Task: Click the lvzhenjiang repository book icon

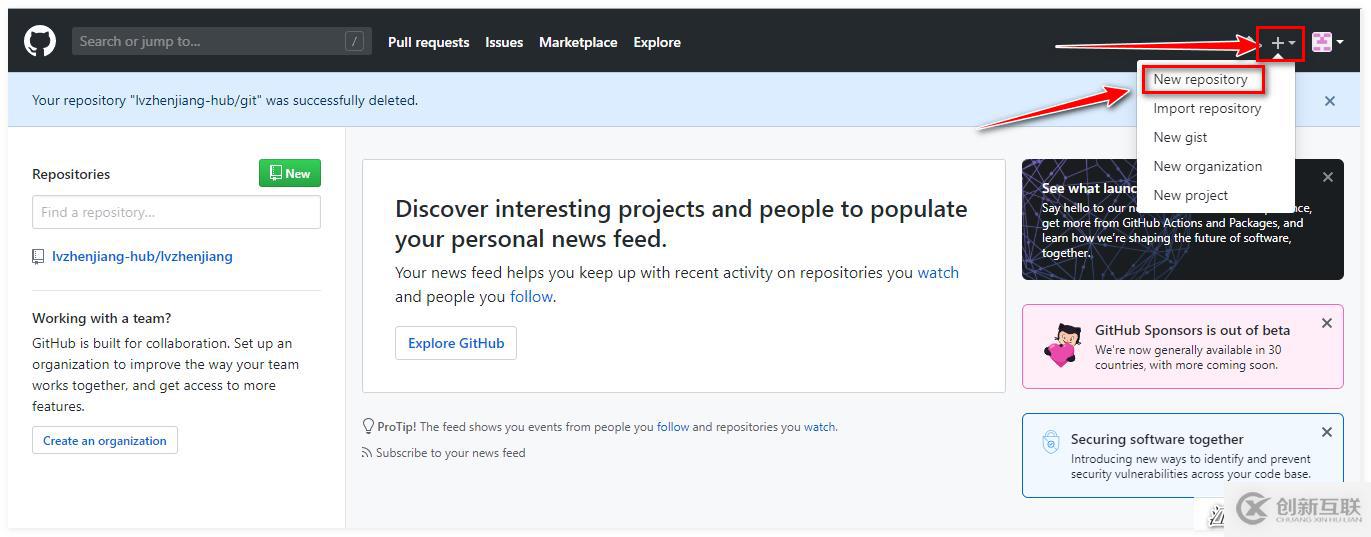Action: [39, 257]
